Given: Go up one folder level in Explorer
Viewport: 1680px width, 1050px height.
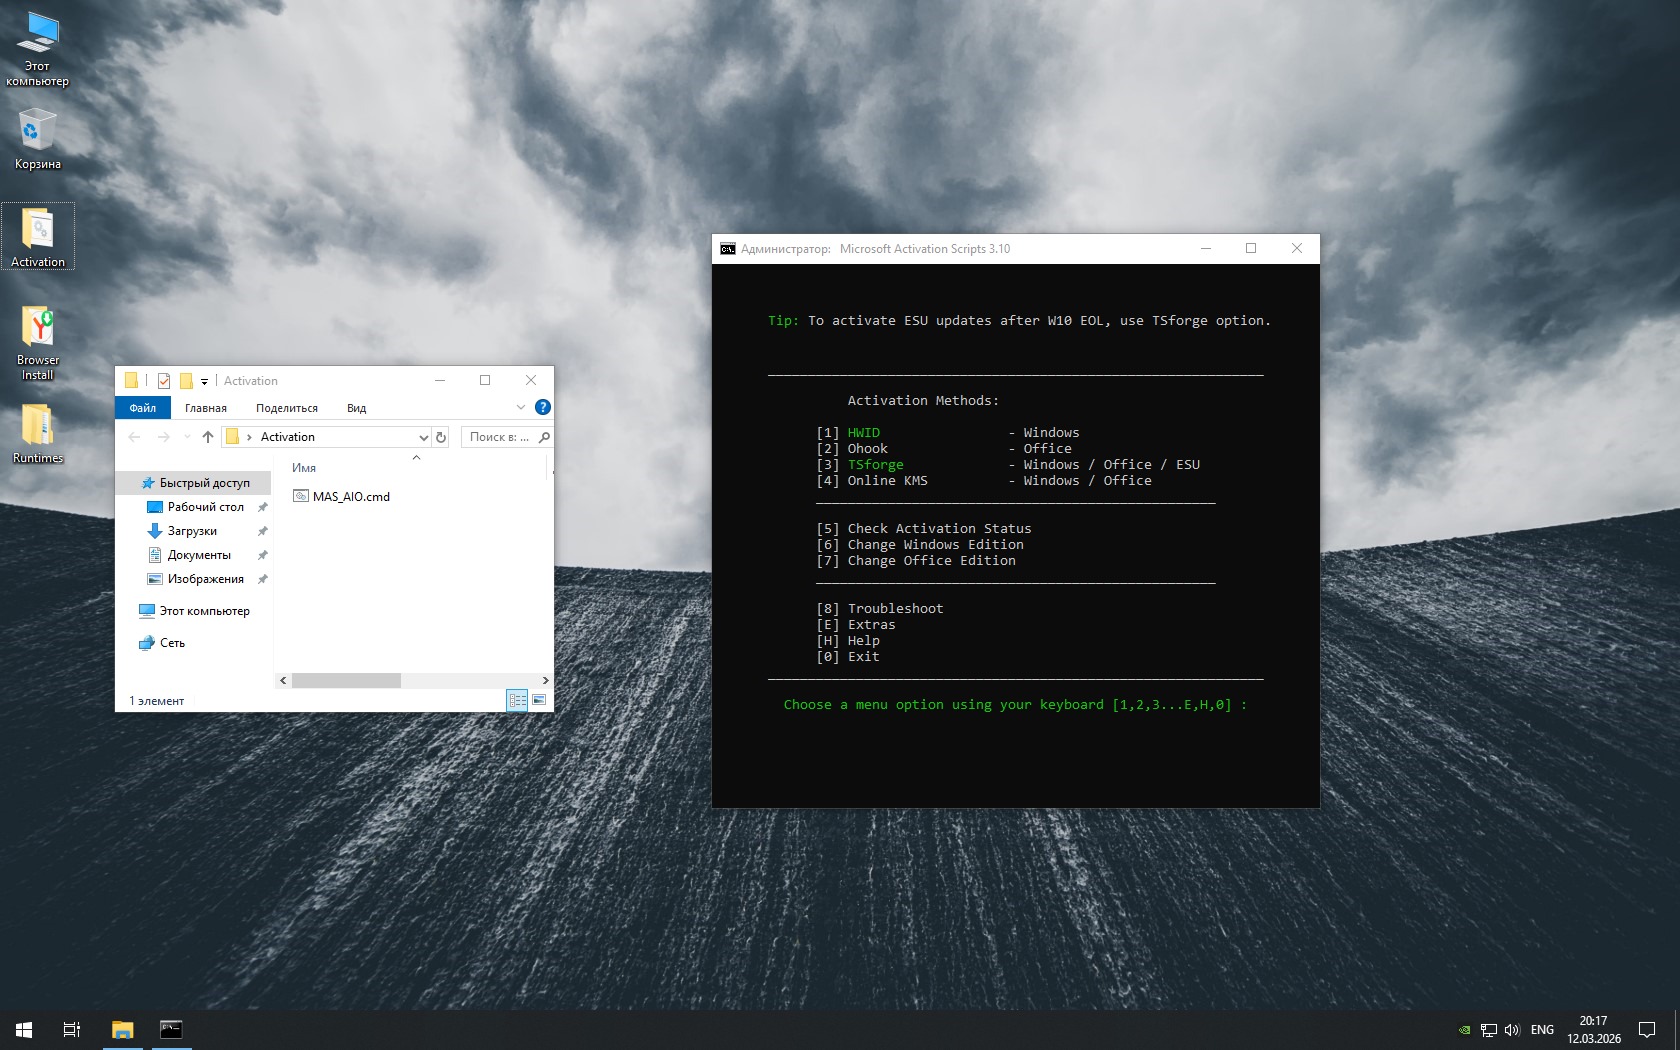Looking at the screenshot, I should click(x=208, y=437).
